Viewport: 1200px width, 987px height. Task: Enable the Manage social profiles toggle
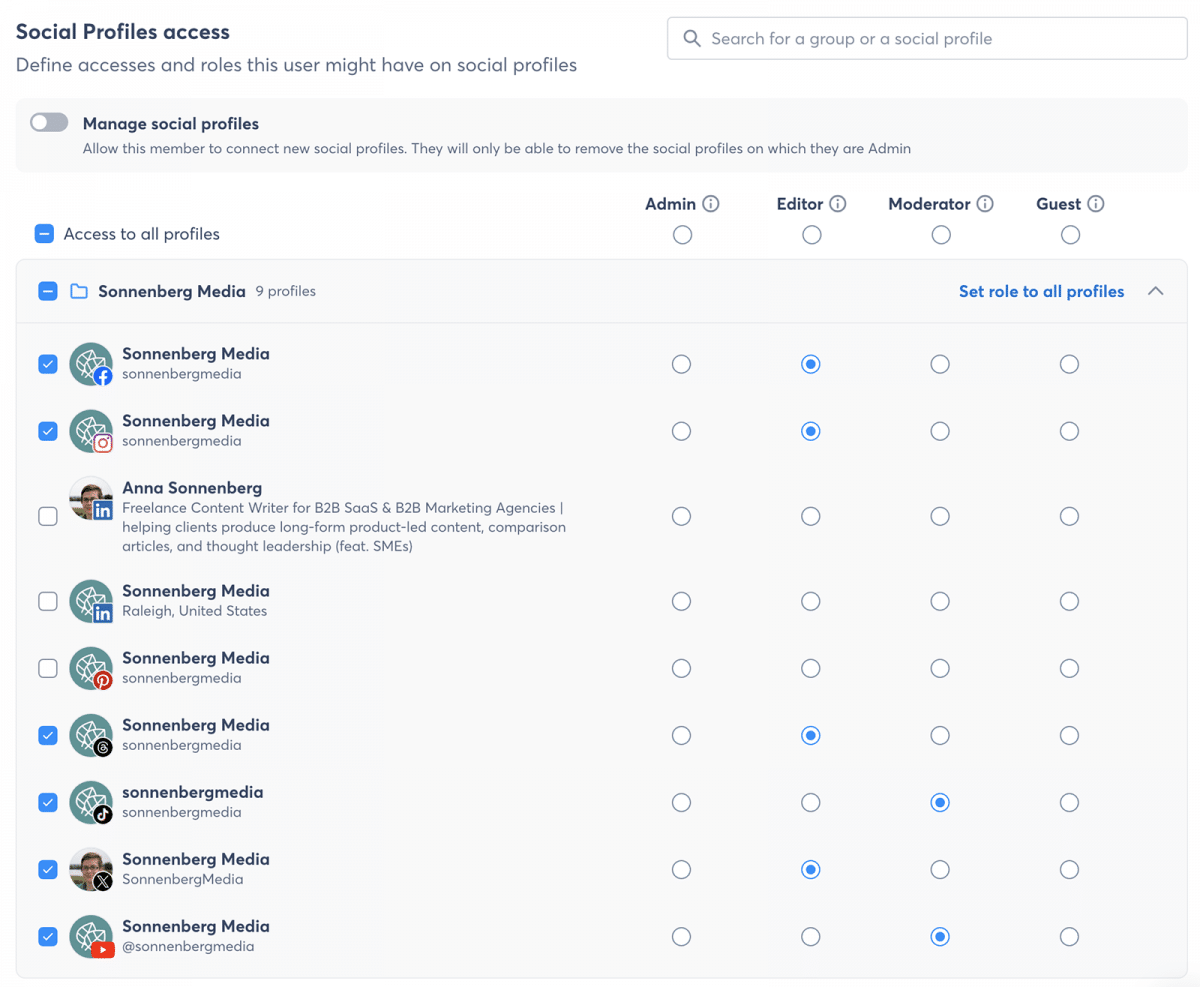(49, 123)
